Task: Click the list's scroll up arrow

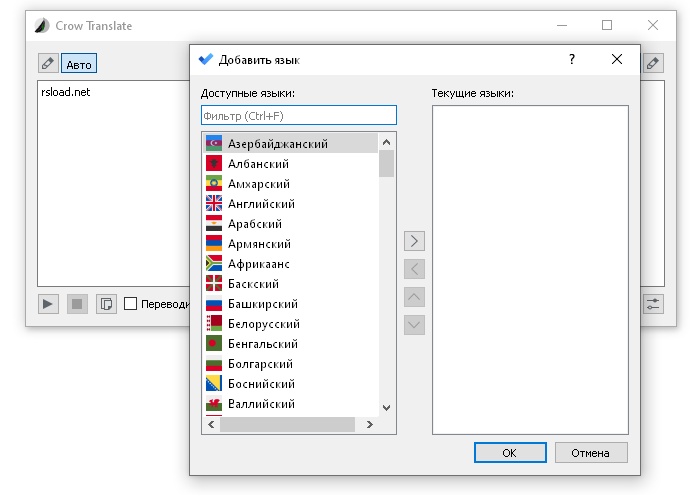Action: [x=386, y=142]
